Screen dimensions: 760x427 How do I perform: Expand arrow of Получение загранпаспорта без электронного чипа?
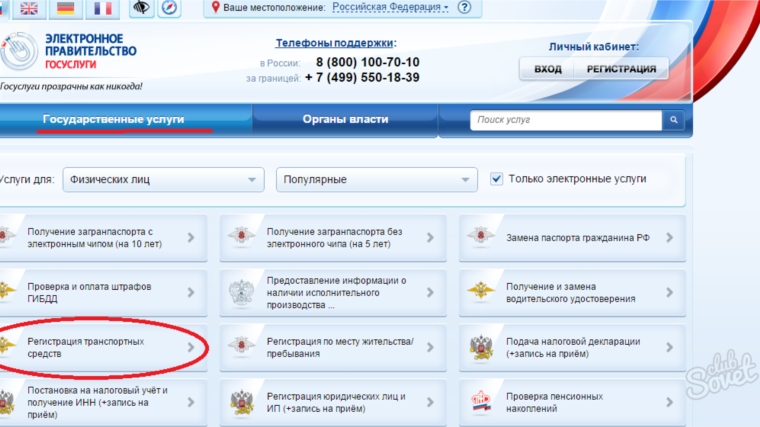[x=430, y=237]
